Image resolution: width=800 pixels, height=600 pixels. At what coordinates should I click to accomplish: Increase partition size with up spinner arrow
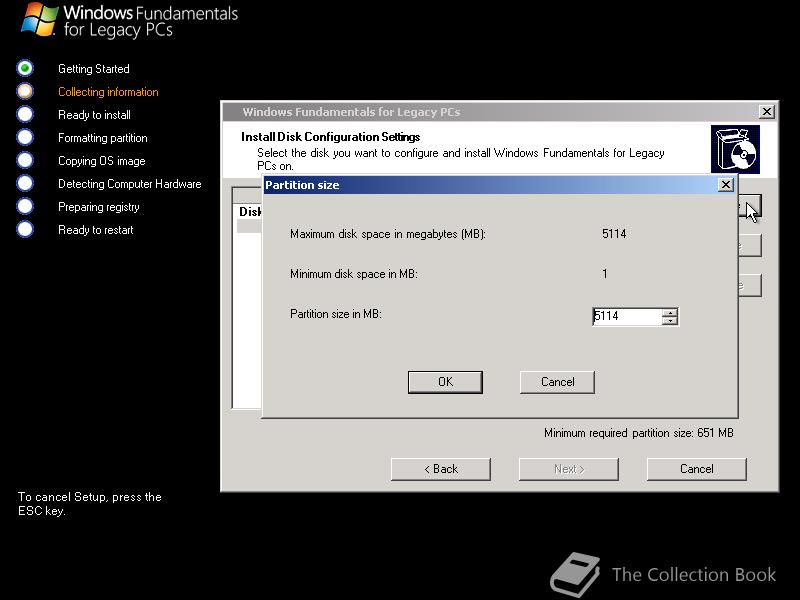(x=670, y=312)
